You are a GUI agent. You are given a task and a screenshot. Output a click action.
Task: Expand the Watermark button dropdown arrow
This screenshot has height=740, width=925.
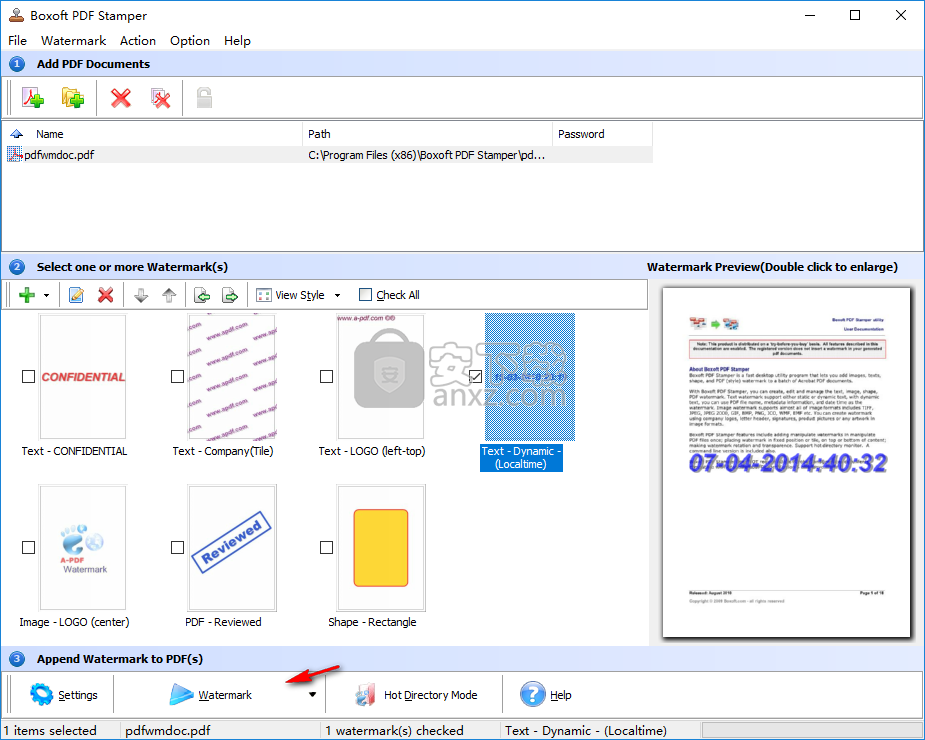(312, 695)
